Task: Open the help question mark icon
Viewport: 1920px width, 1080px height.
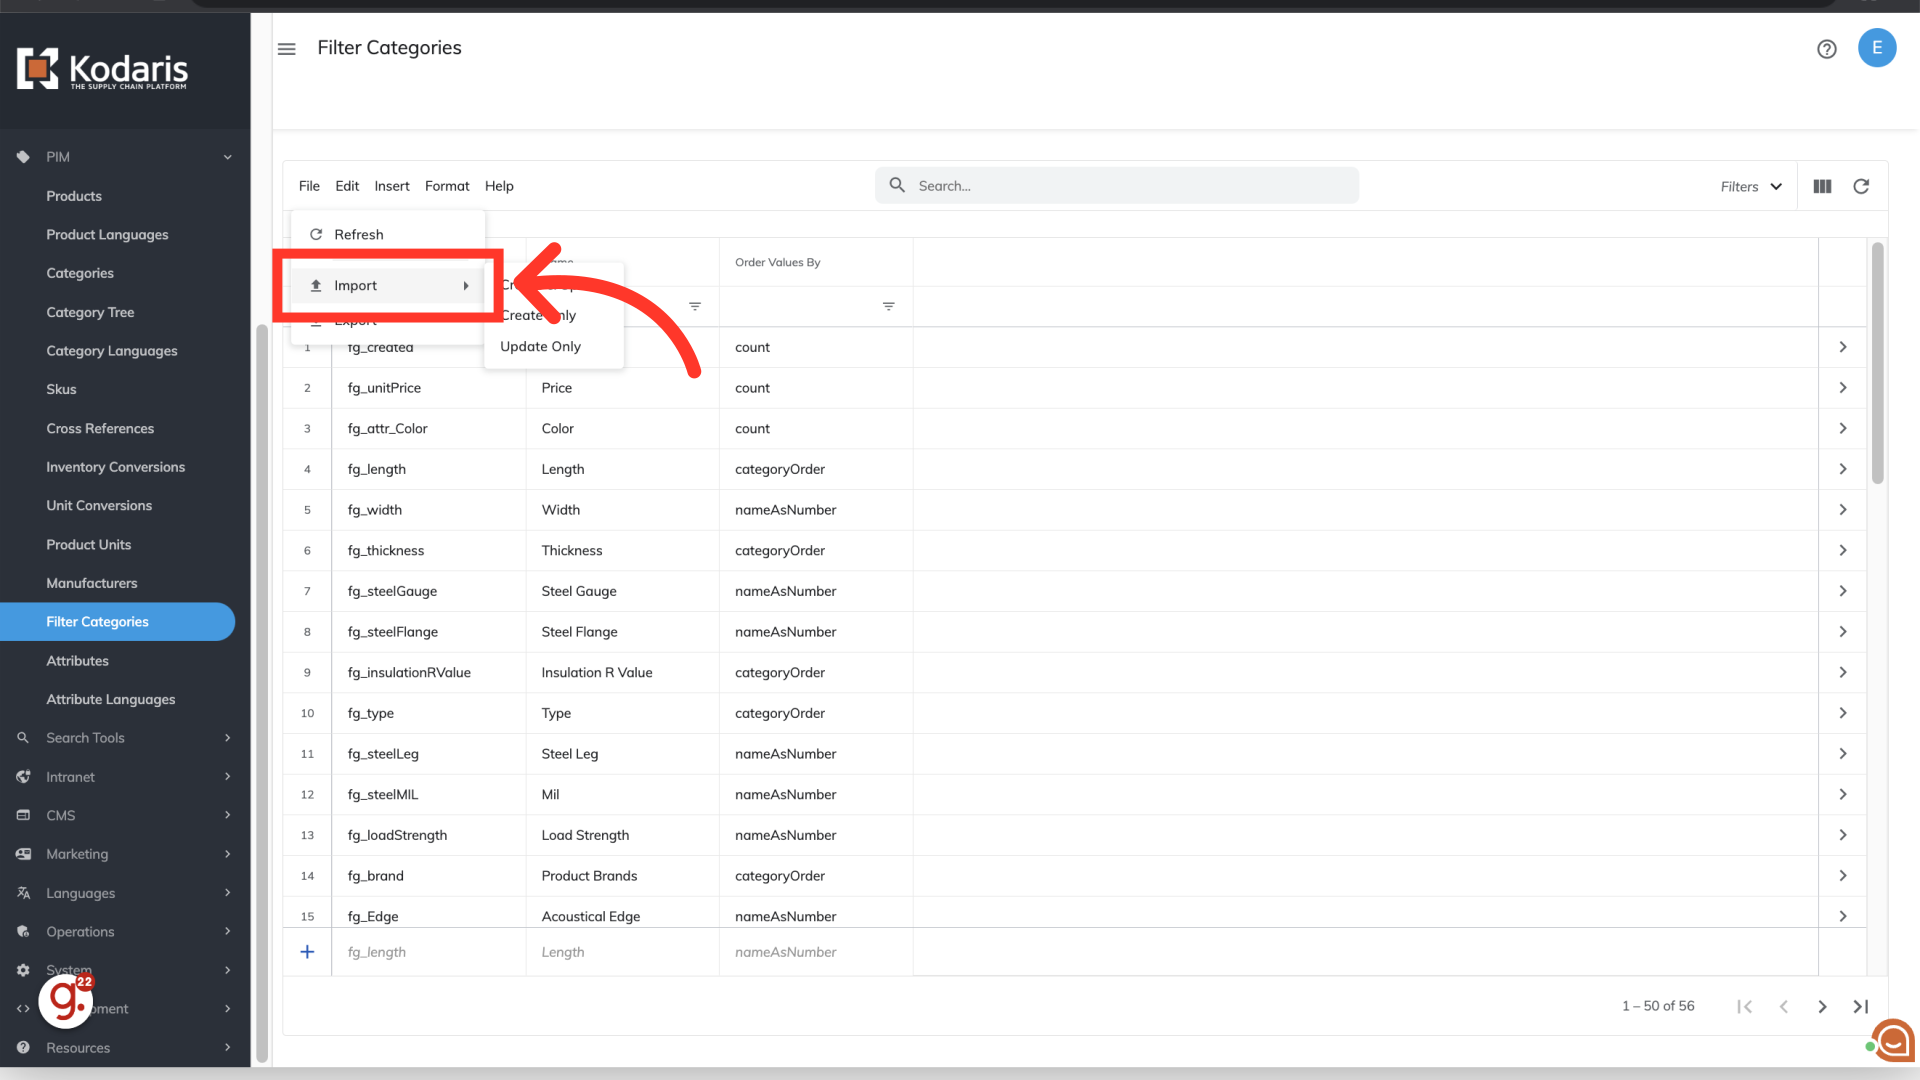Action: click(1826, 49)
